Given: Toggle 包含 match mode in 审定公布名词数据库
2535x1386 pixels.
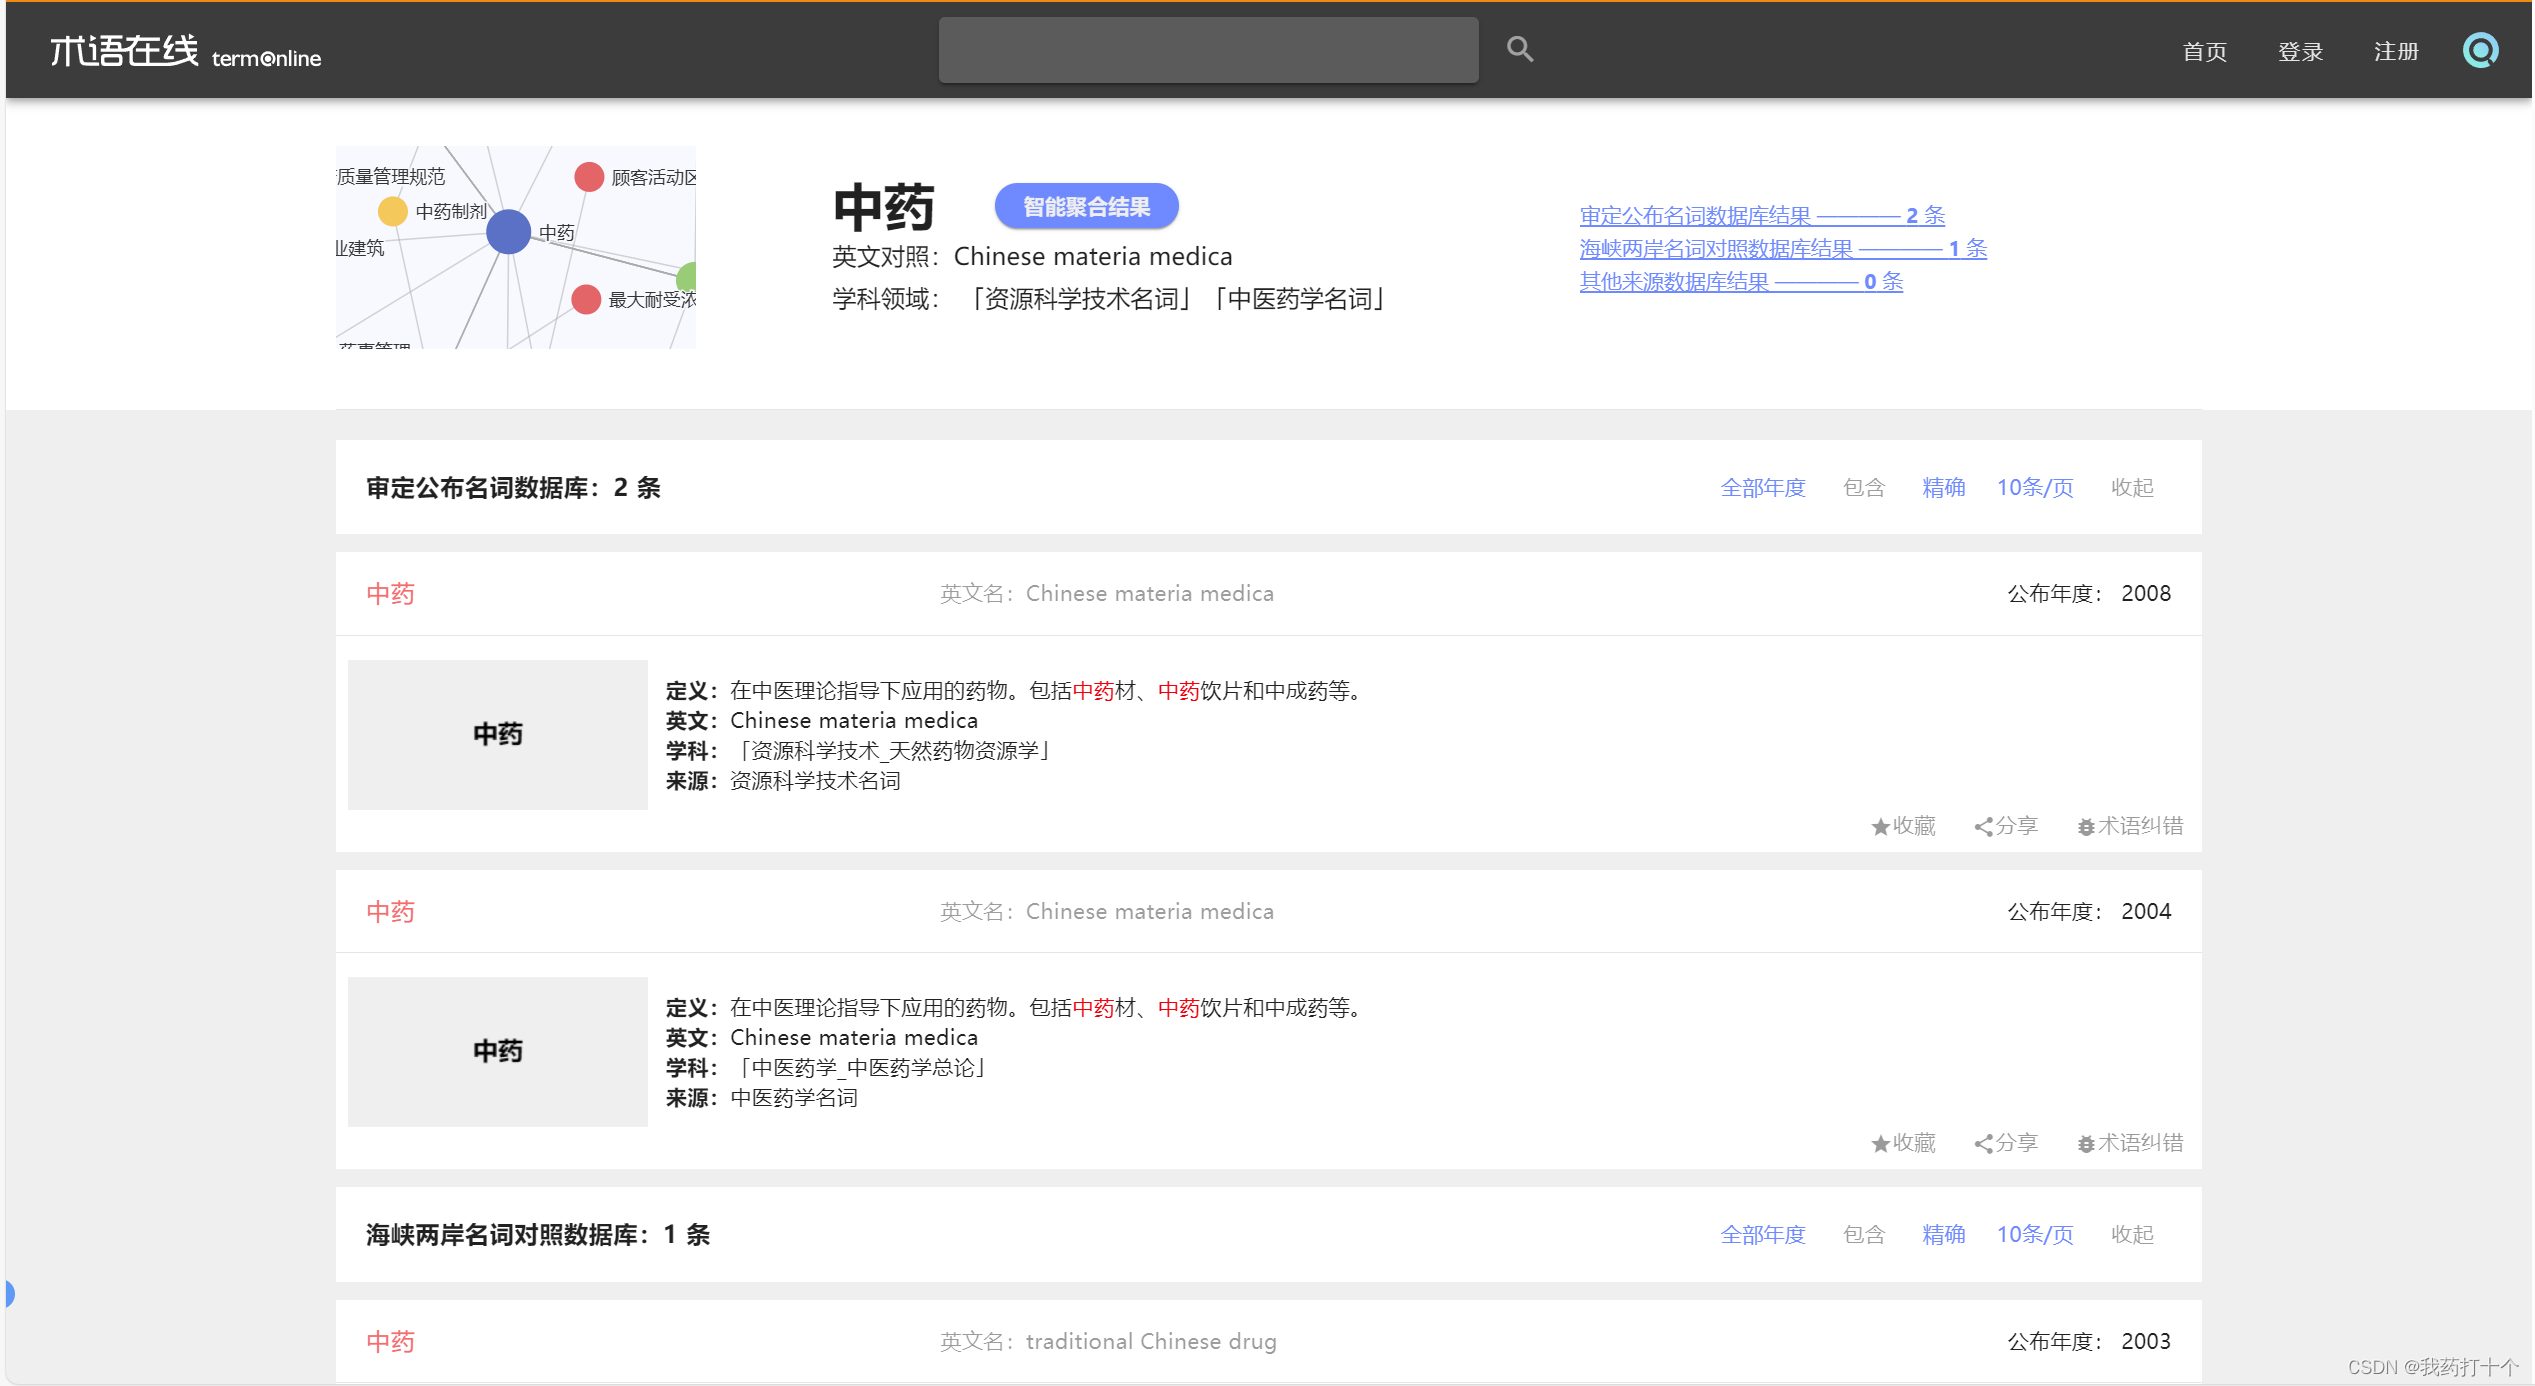Looking at the screenshot, I should [x=1863, y=488].
